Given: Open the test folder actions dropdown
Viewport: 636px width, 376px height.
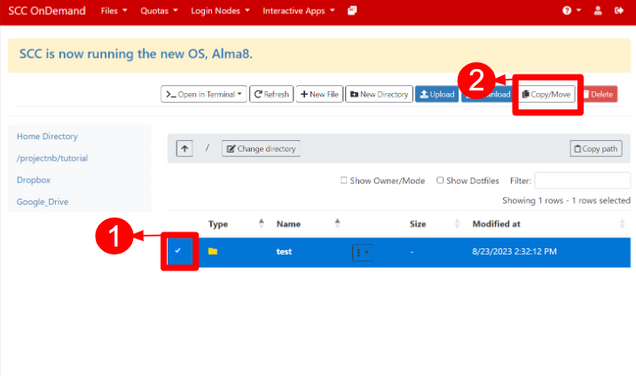Looking at the screenshot, I should click(362, 253).
